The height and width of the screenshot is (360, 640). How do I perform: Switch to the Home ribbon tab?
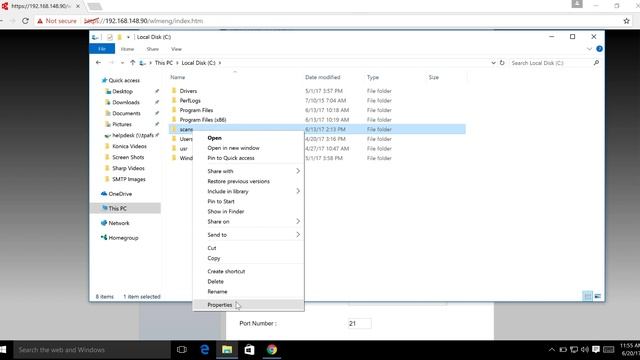pyautogui.click(x=127, y=49)
